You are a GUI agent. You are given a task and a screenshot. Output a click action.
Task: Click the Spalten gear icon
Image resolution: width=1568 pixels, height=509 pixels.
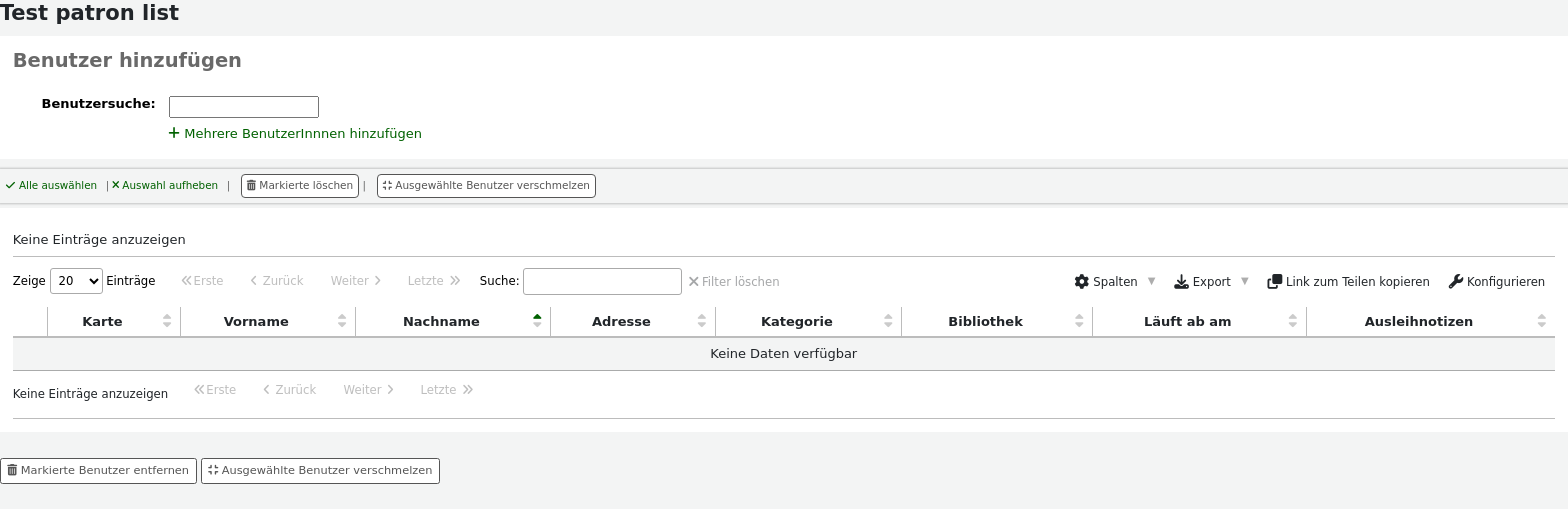pyautogui.click(x=1081, y=282)
